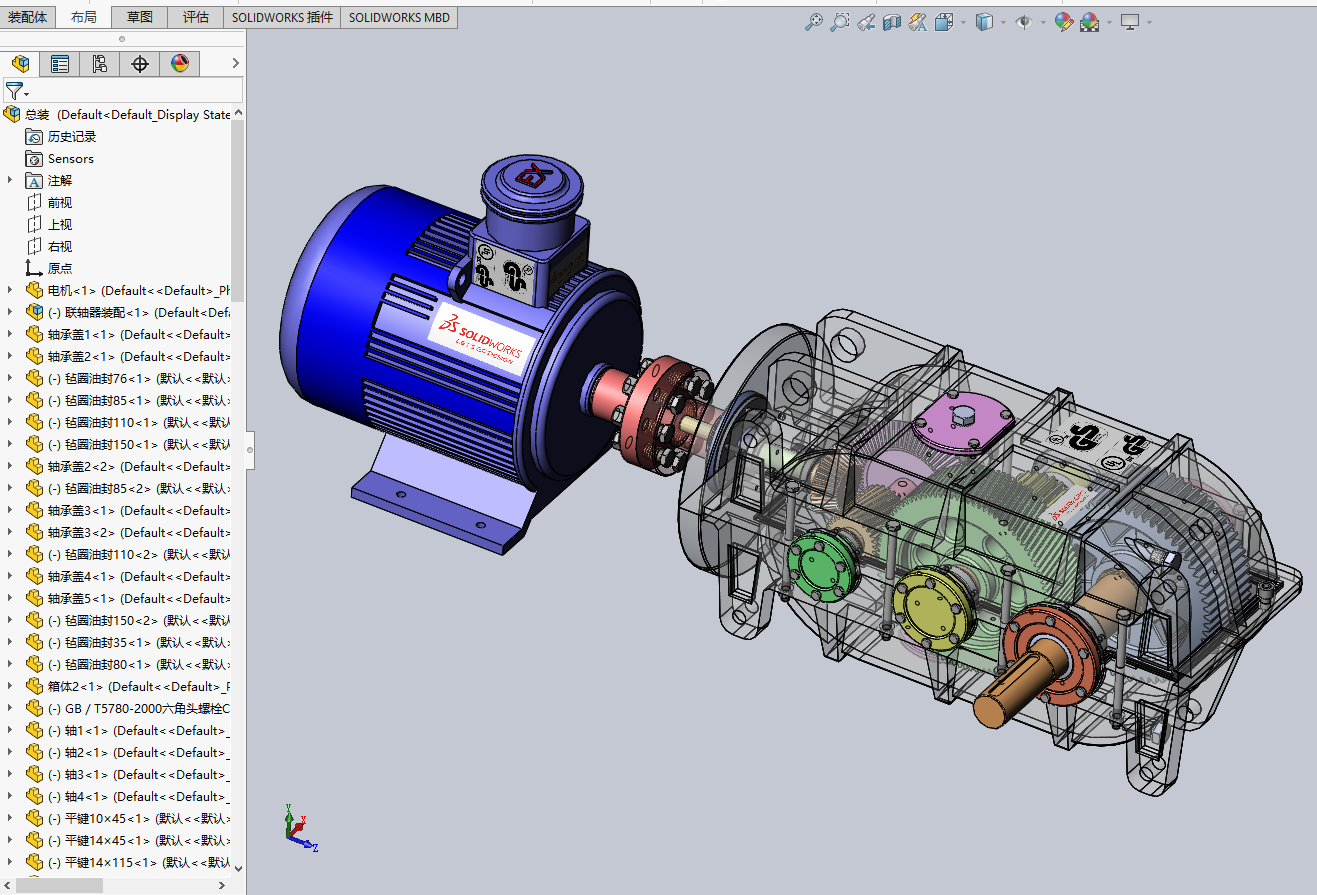1317x895 pixels.
Task: Click the feature tree vertical scrollbar
Action: pos(237,210)
